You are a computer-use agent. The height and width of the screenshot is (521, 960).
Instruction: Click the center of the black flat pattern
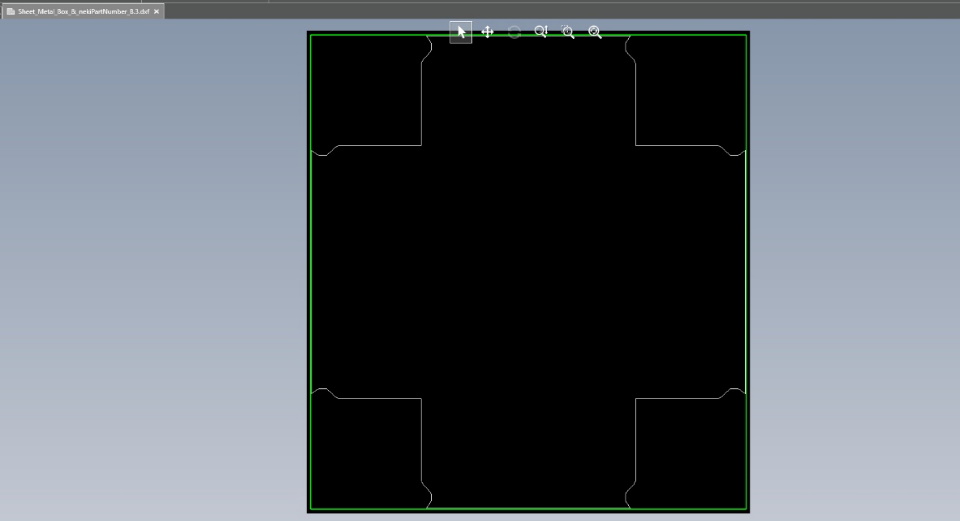528,272
